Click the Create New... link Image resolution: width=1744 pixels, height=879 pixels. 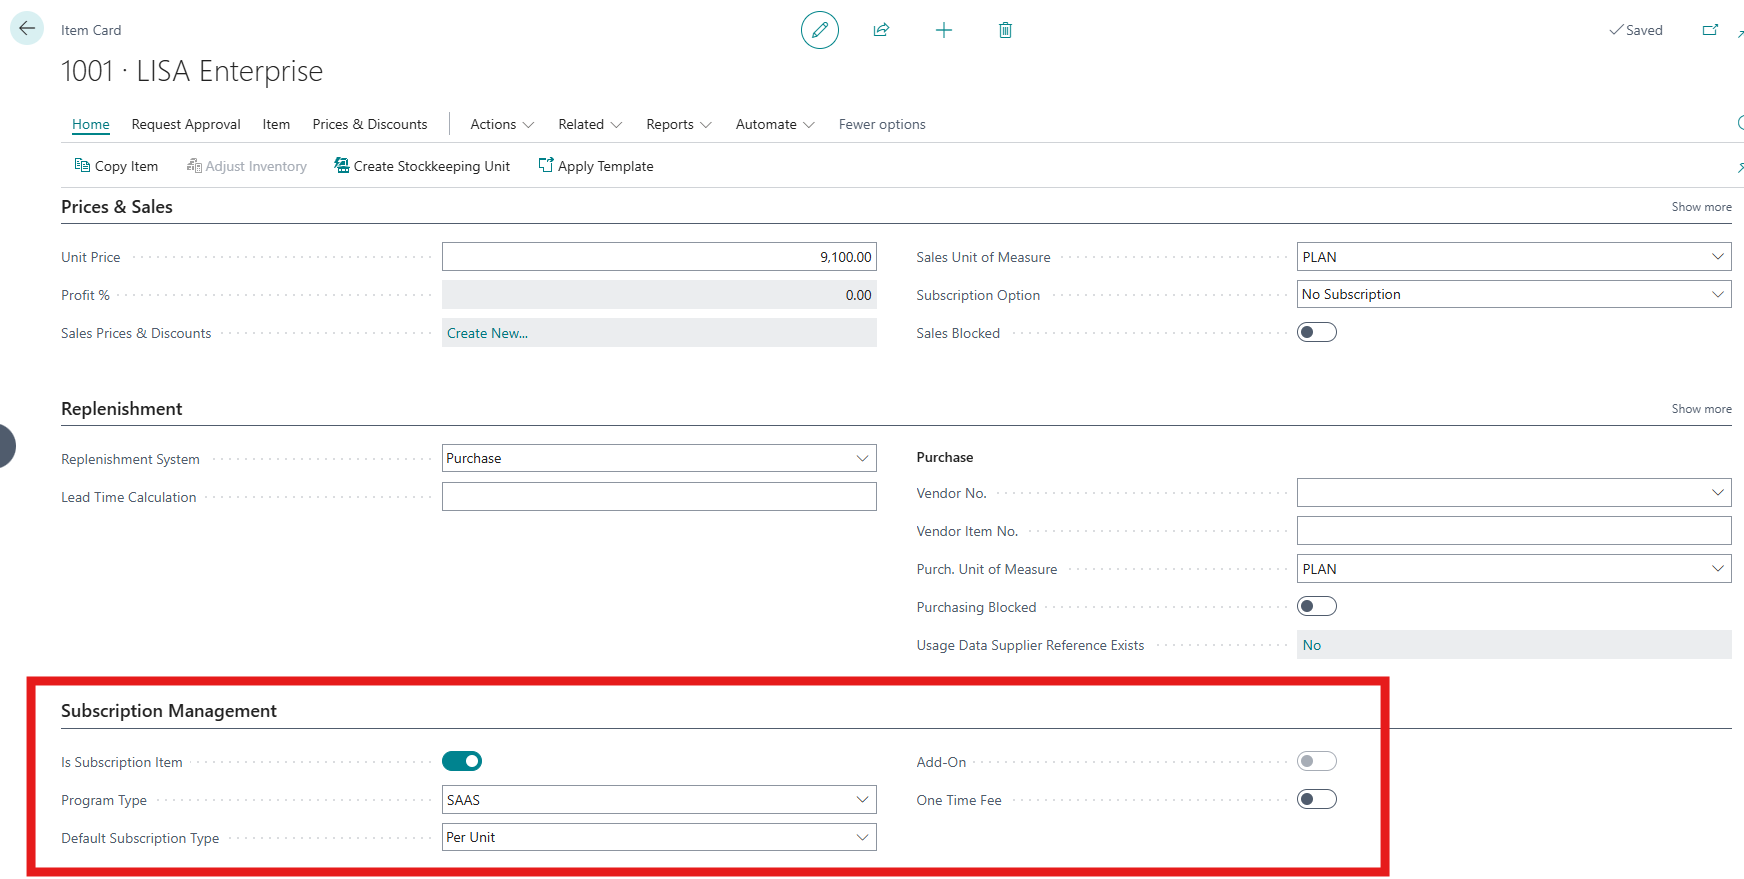coord(487,333)
